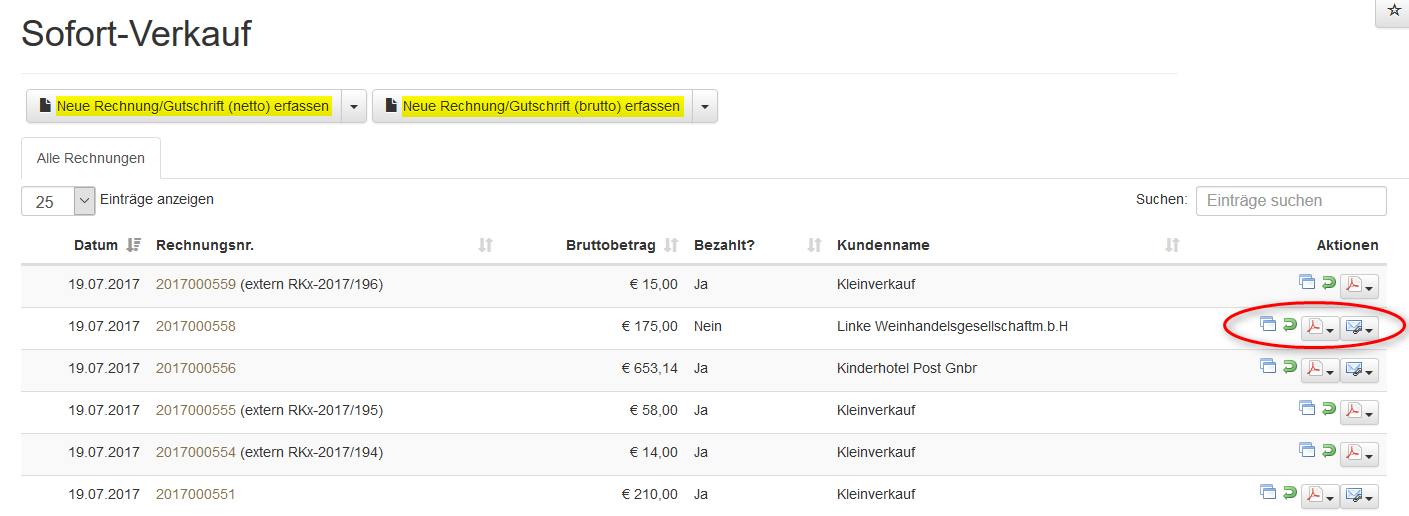
Task: Click the copy icon for invoice 2017000558
Action: pyautogui.click(x=1267, y=324)
